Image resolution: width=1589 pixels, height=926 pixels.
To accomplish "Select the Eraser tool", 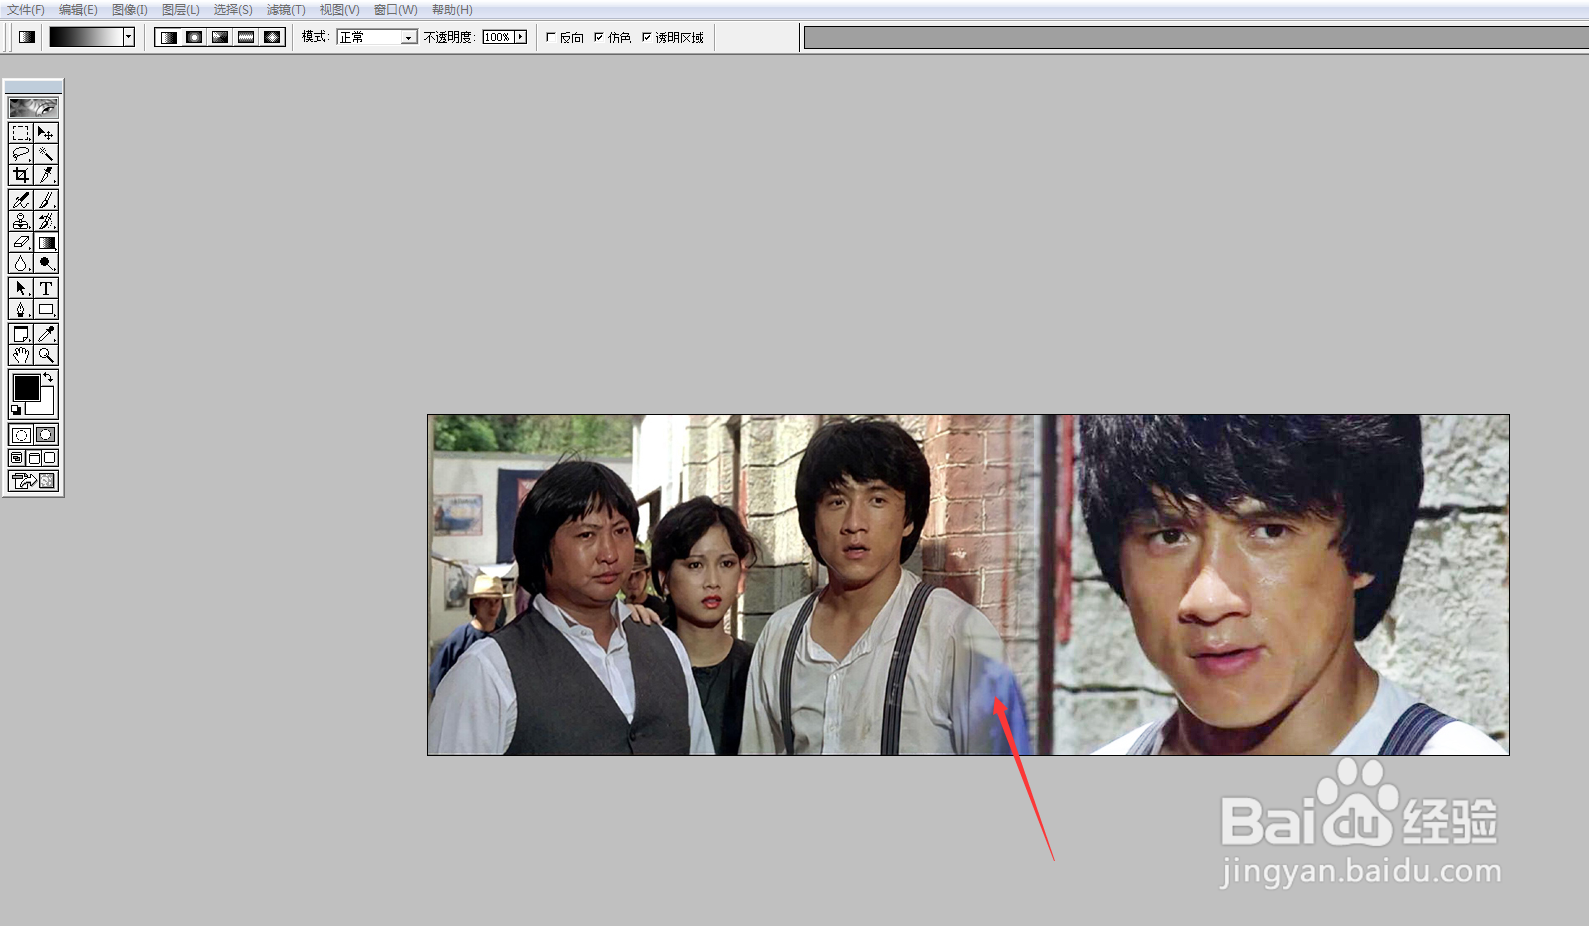I will click(x=21, y=242).
